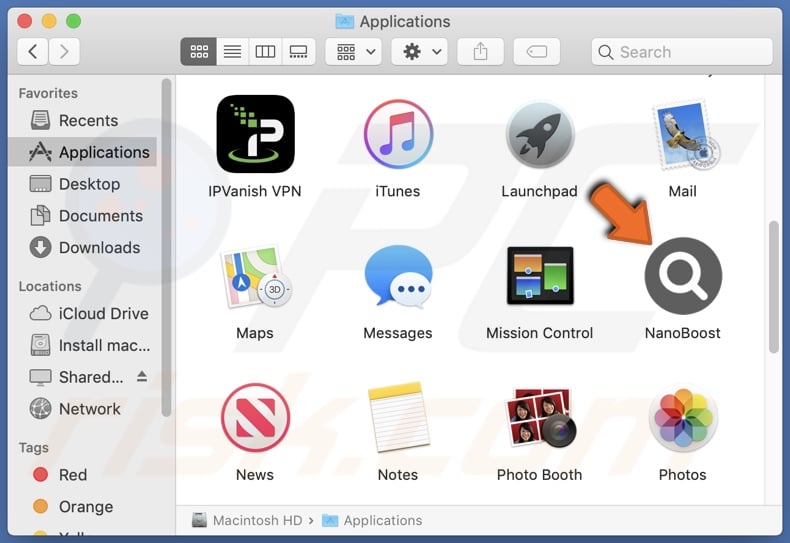Open Applications in the sidebar
Screen dimensions: 790x543
83,152
